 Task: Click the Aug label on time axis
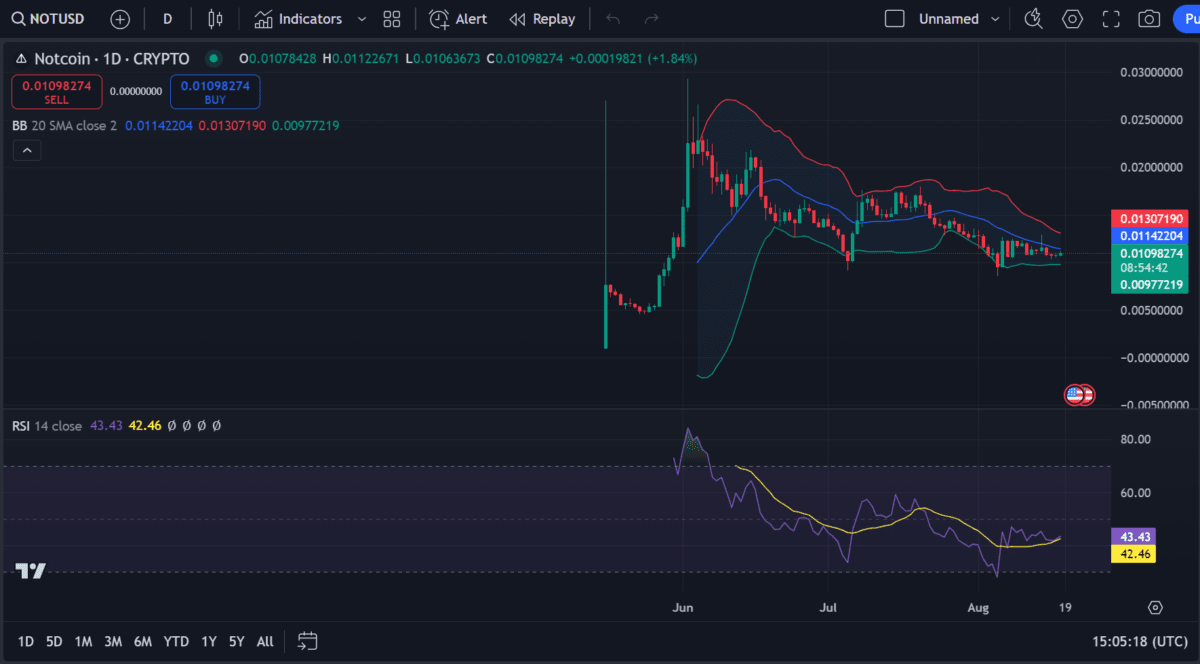click(980, 607)
